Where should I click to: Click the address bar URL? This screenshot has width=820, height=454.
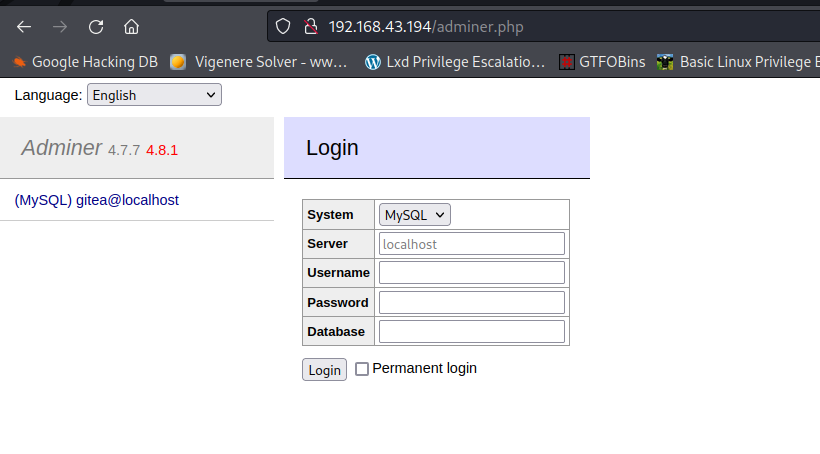coord(425,26)
